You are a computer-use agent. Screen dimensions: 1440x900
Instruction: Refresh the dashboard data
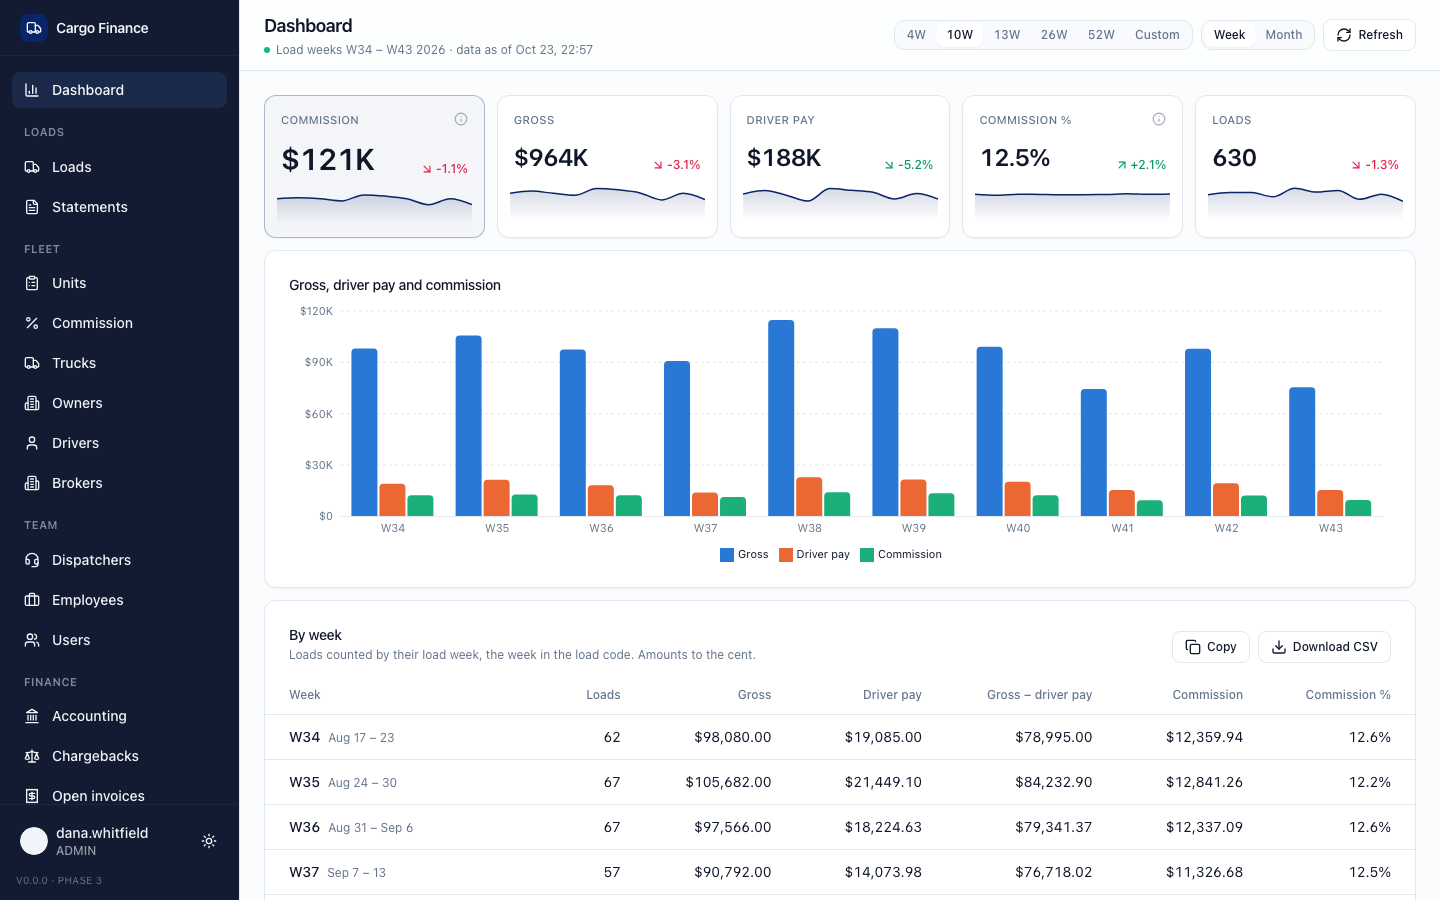coord(1369,35)
